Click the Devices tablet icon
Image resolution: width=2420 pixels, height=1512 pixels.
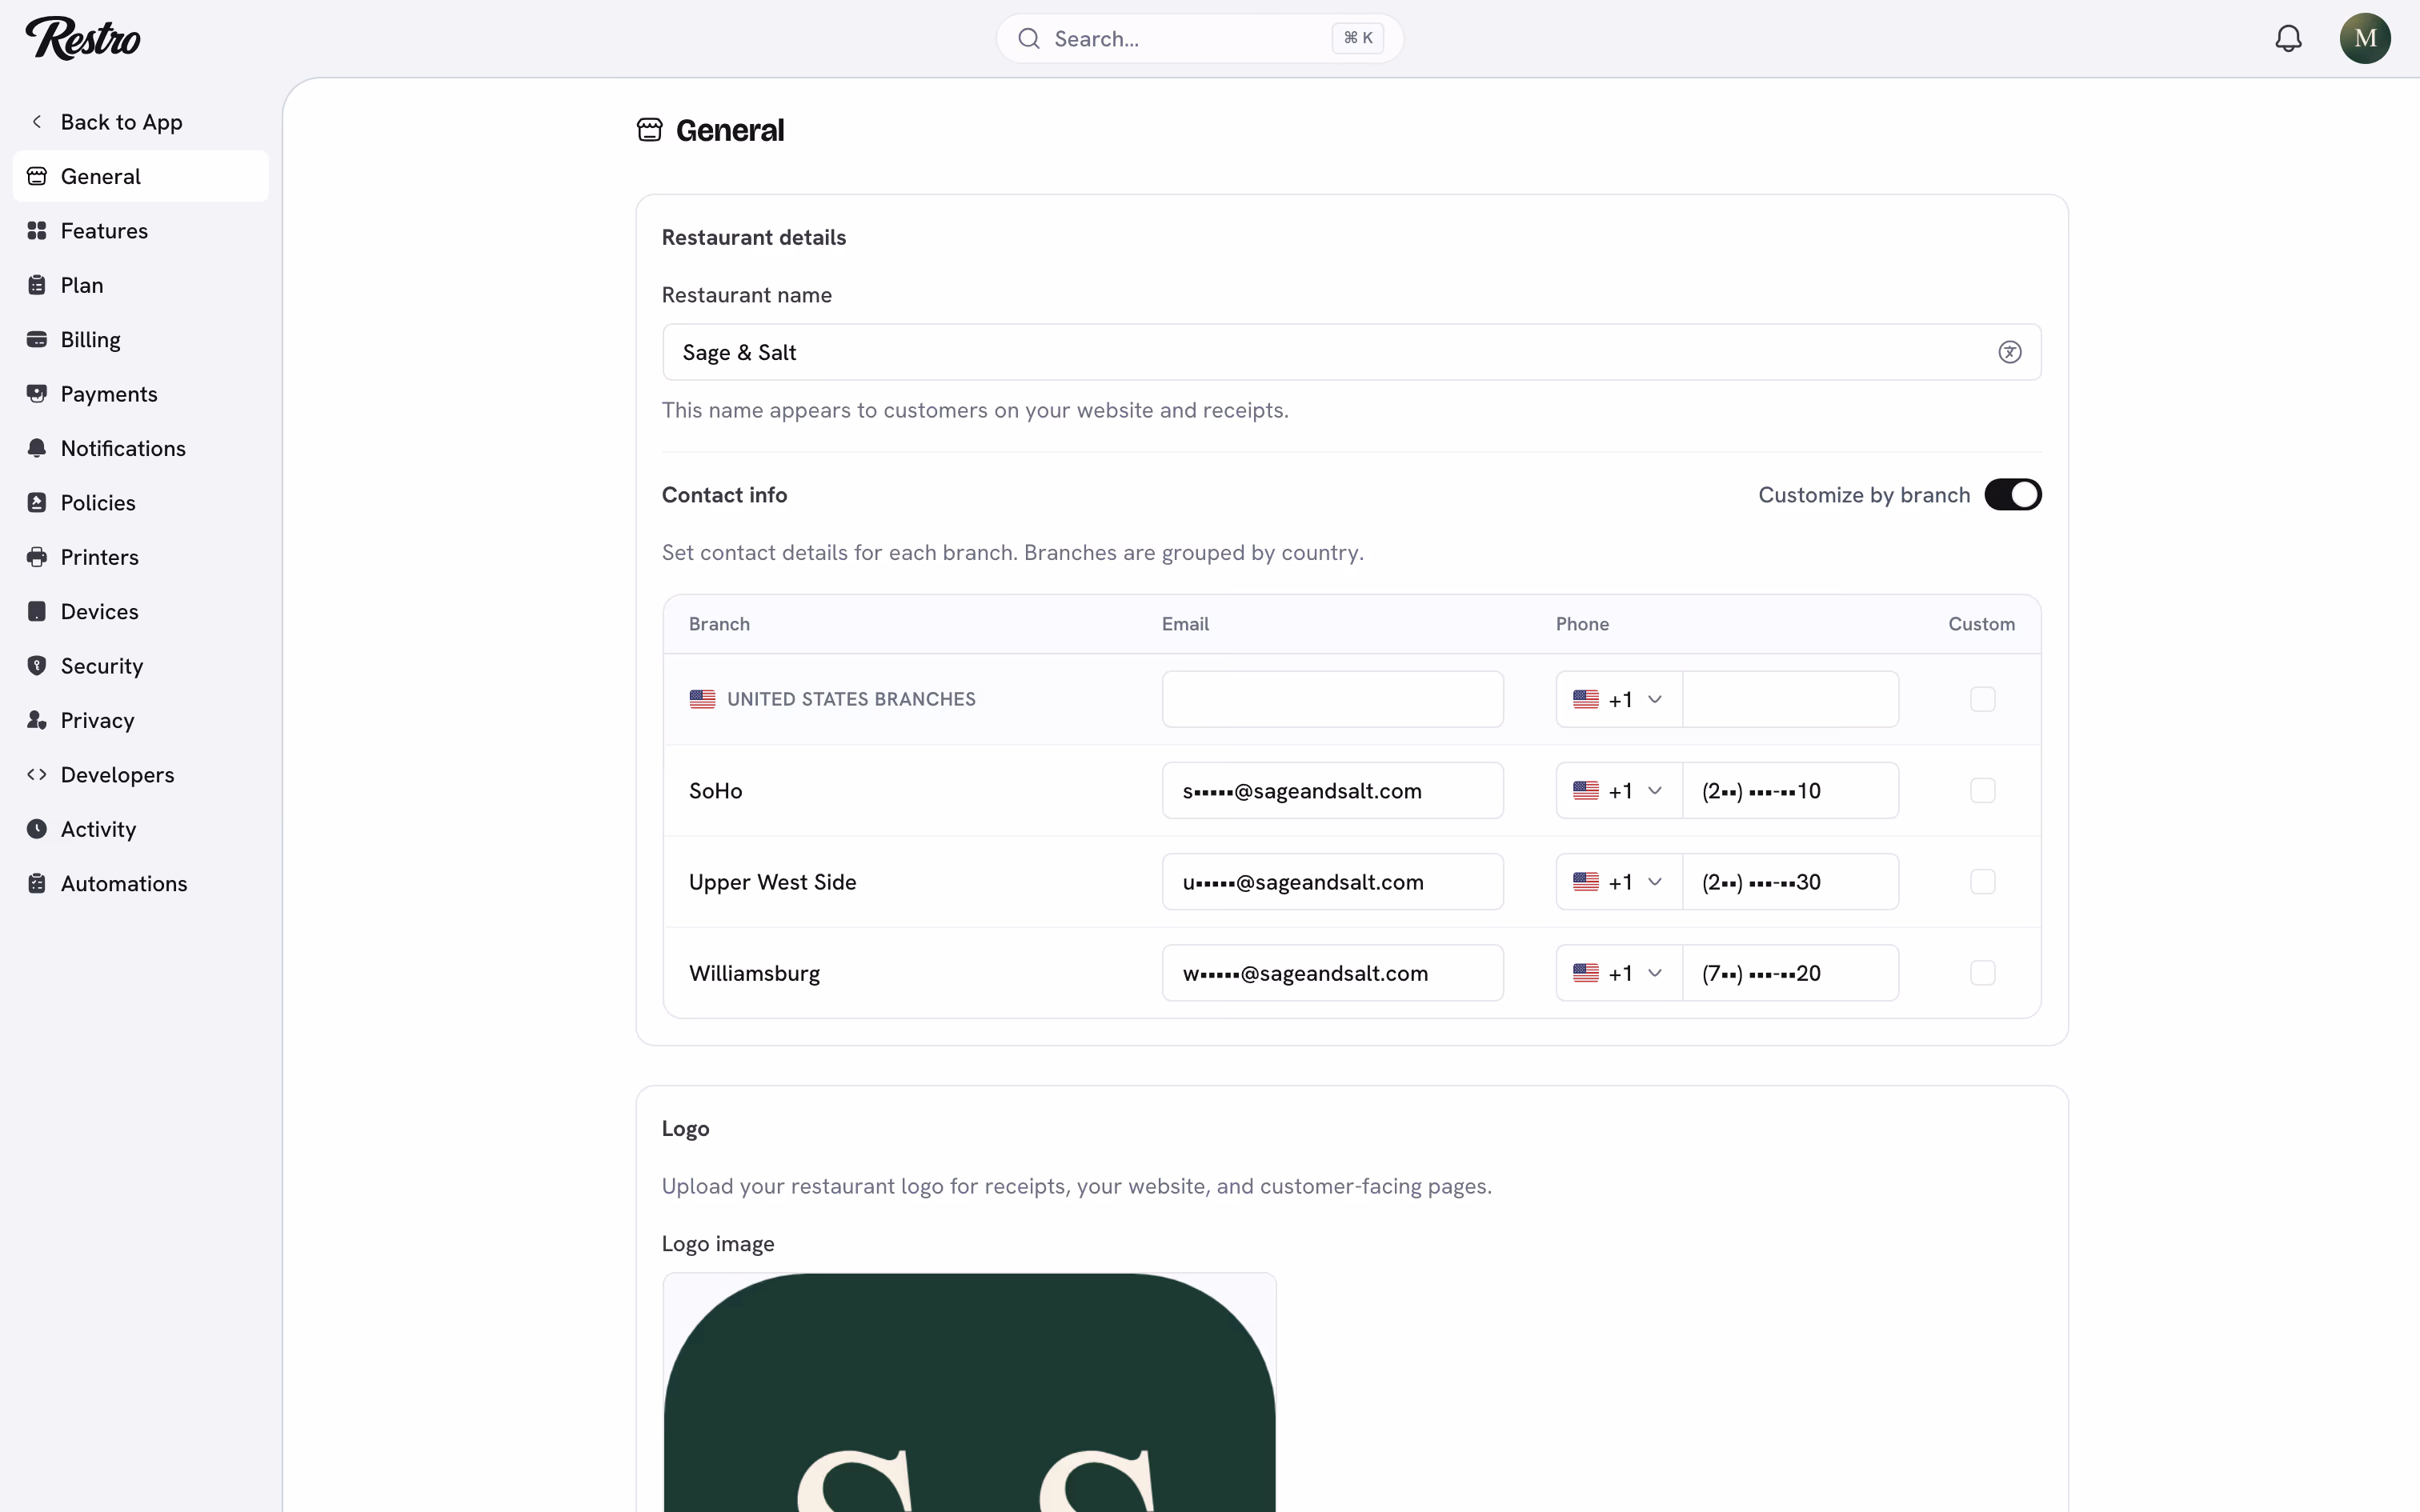pos(37,611)
